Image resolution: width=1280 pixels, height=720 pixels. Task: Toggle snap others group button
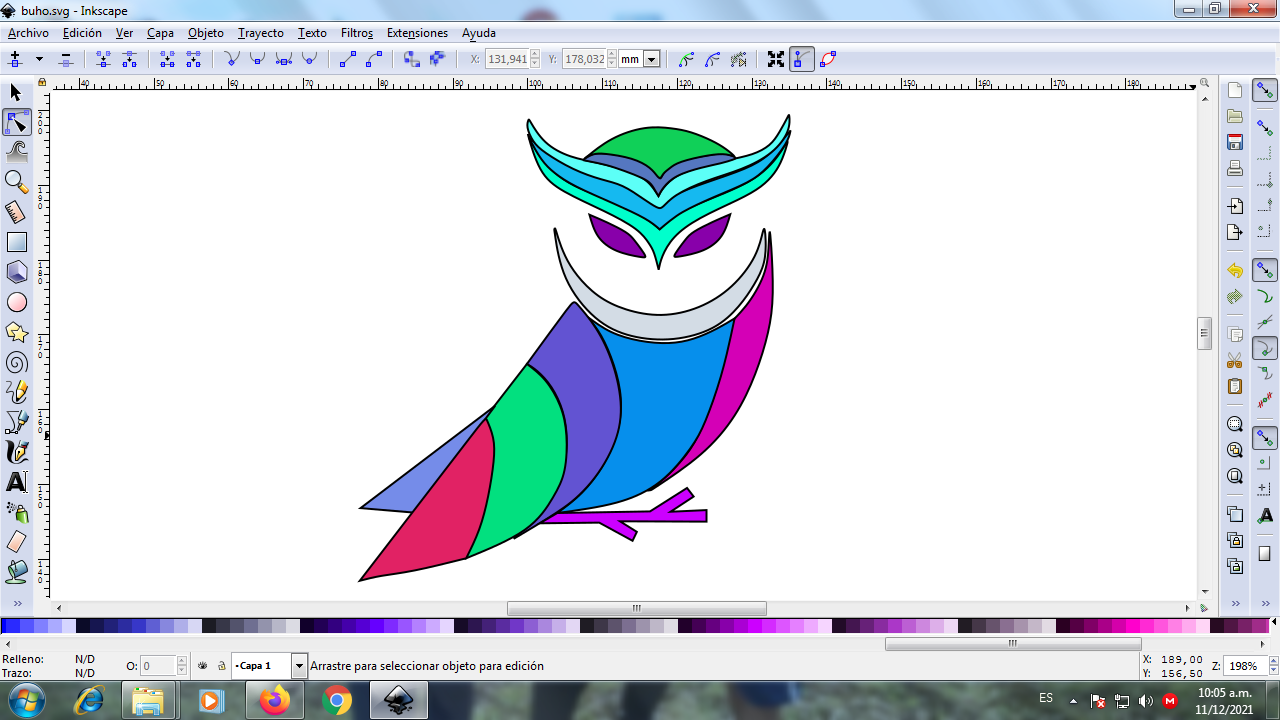coord(1265,438)
